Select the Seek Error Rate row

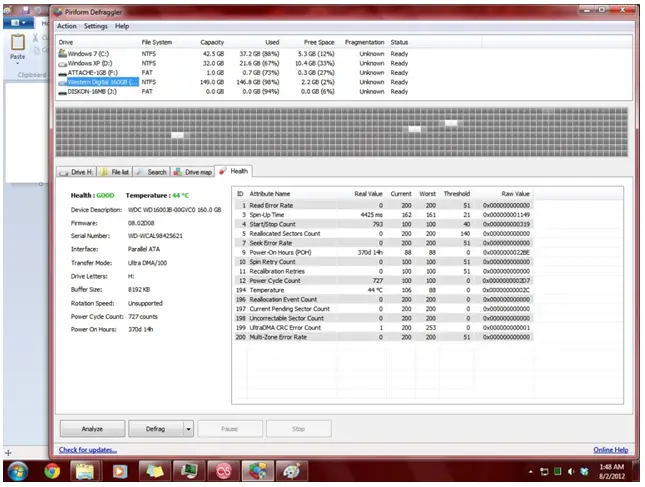point(383,243)
